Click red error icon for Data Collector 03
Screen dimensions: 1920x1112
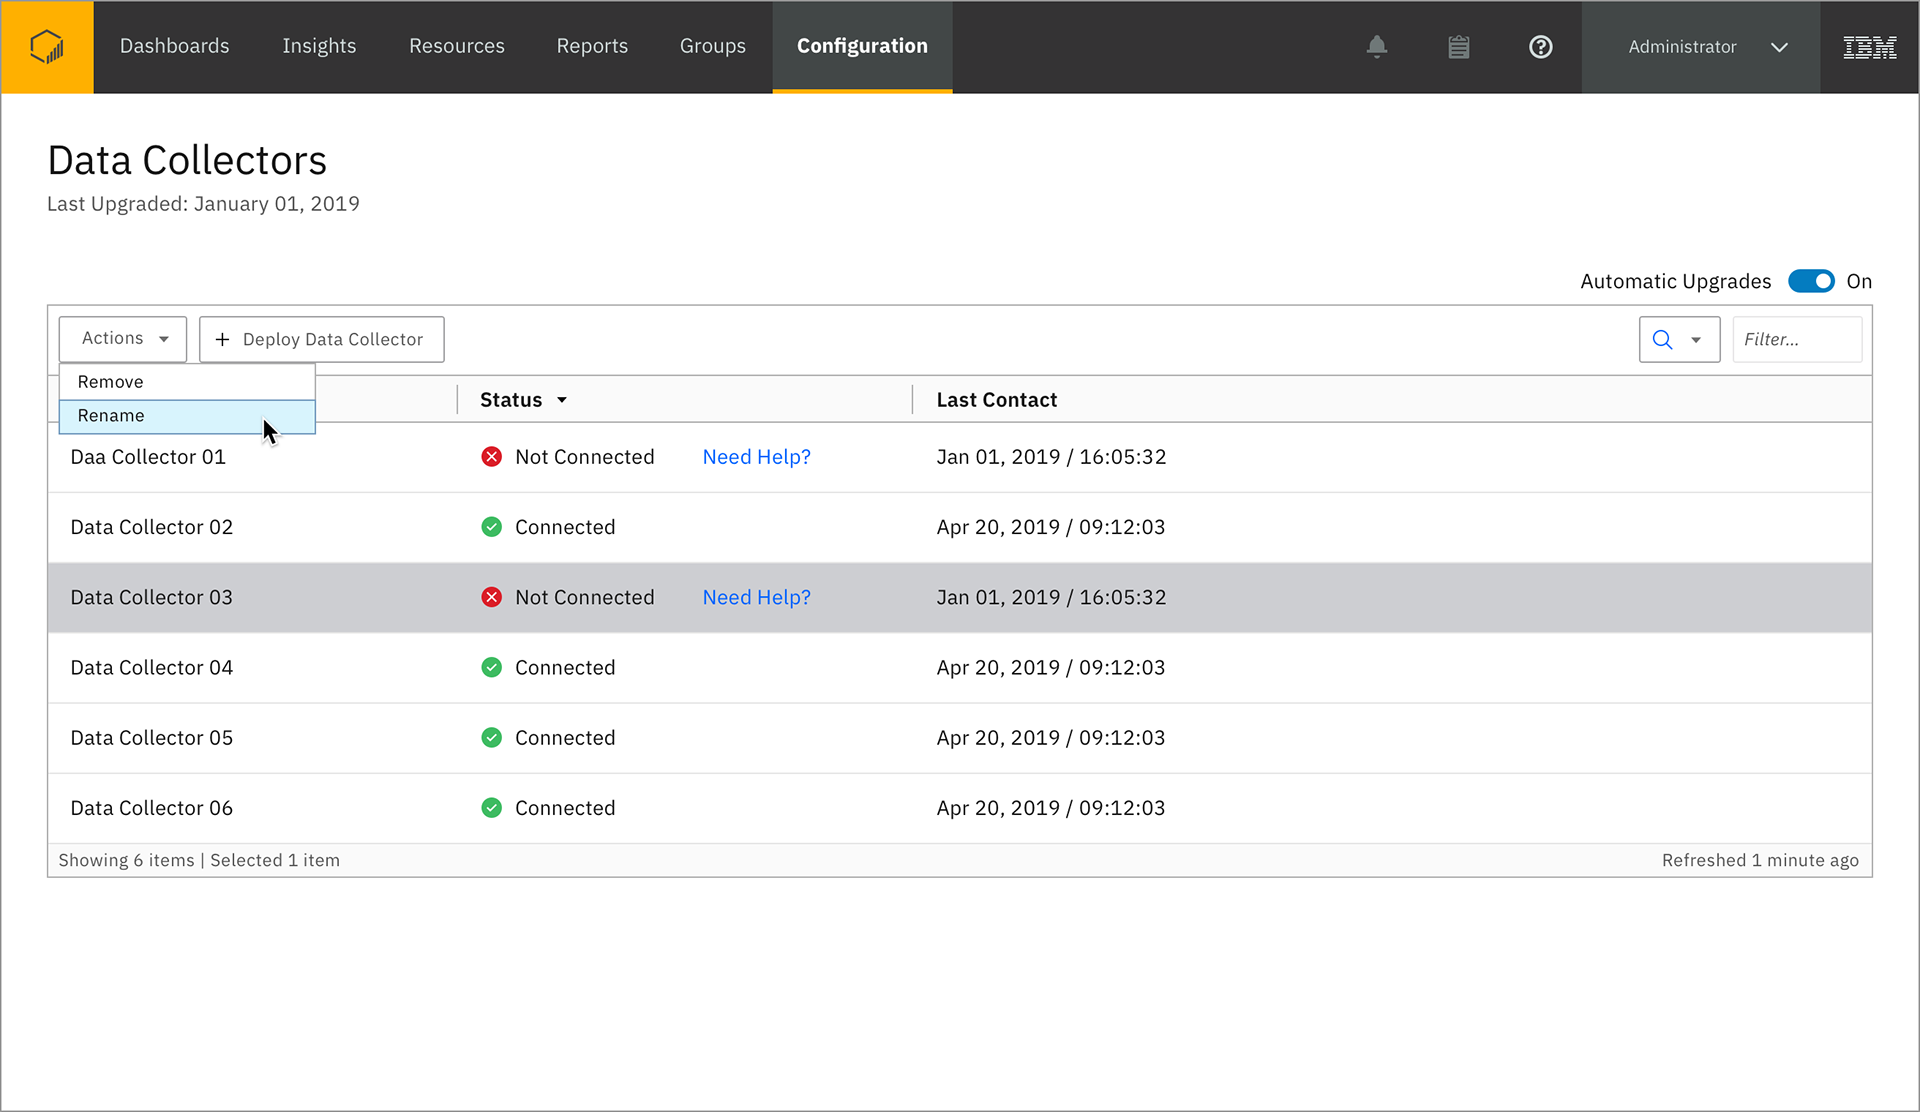[x=491, y=597]
